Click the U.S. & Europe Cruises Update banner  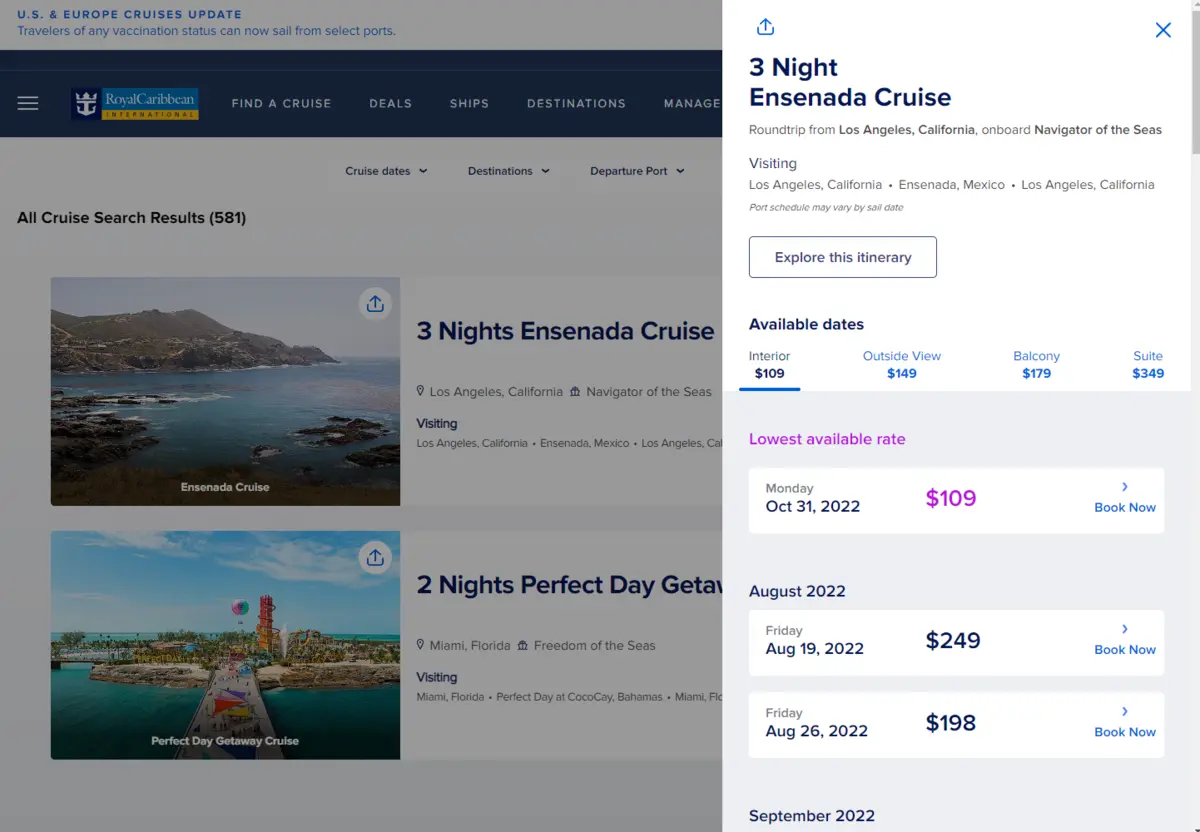[206, 23]
